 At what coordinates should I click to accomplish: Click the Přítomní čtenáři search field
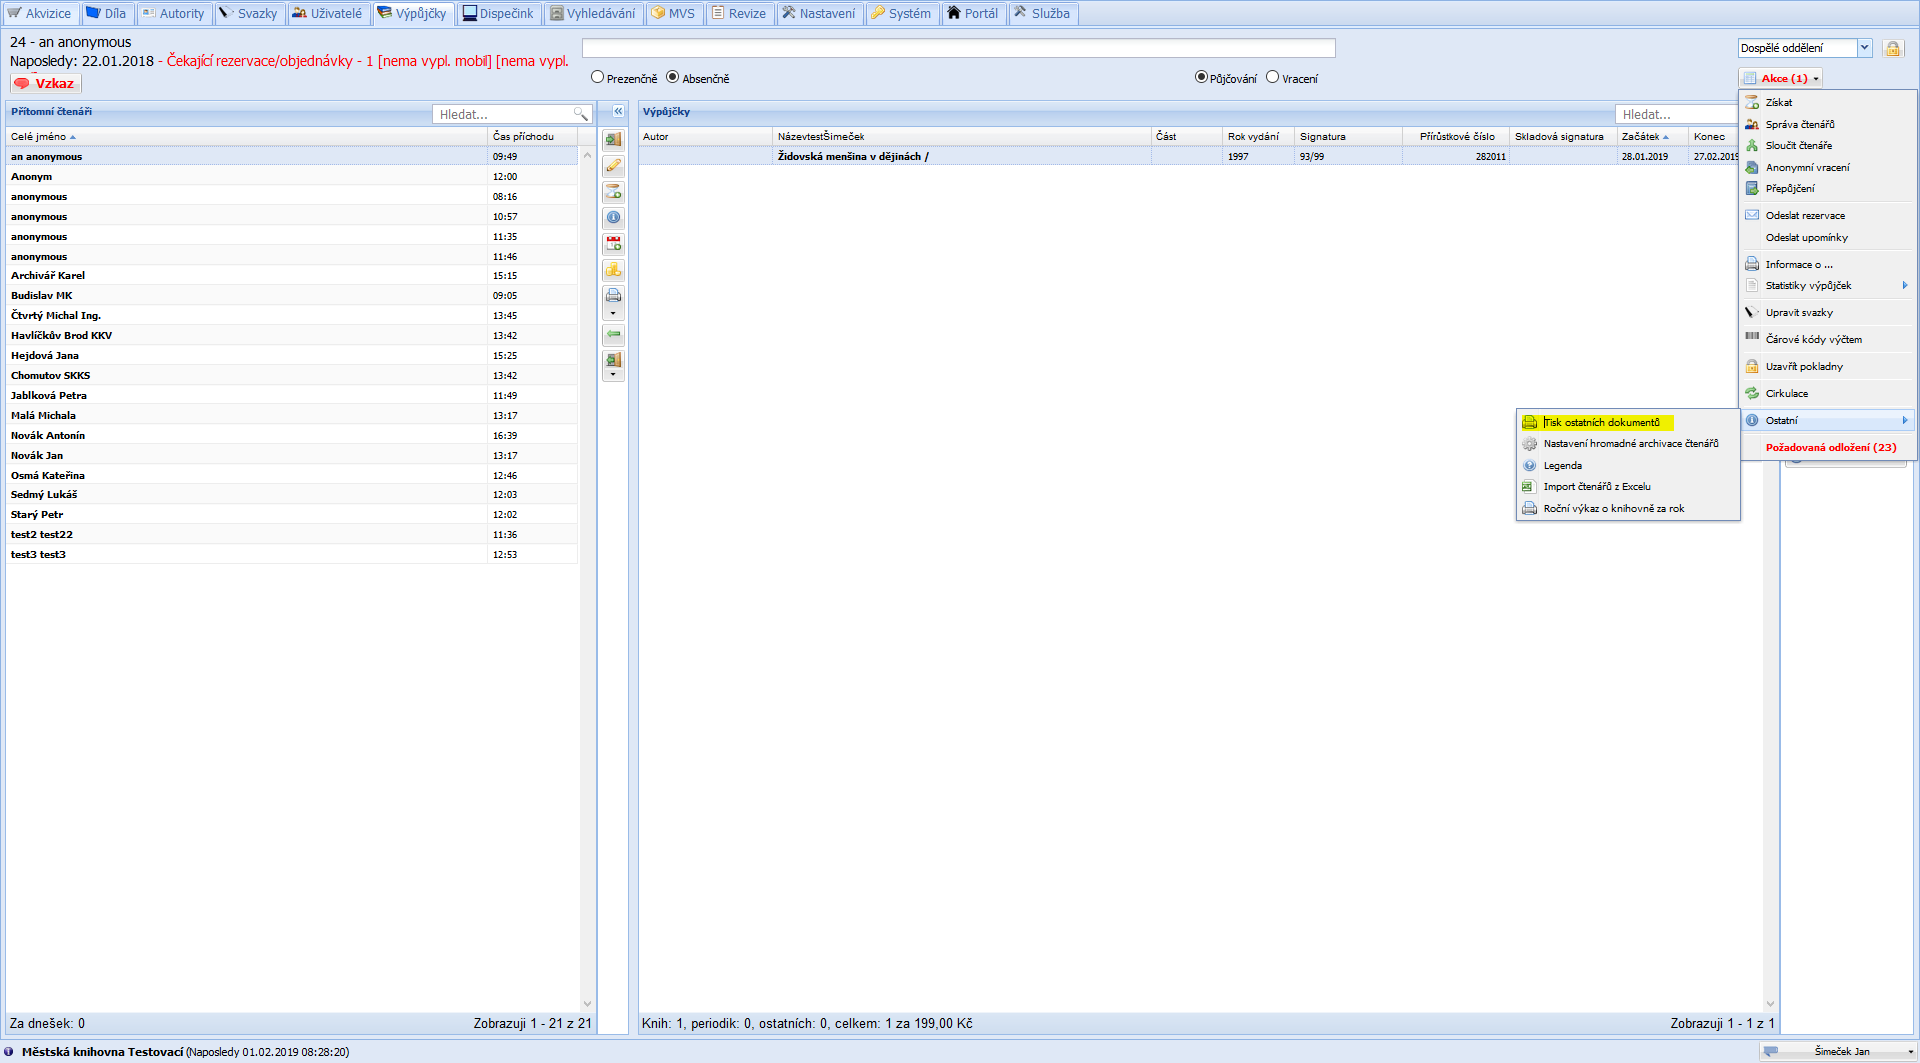click(x=504, y=114)
